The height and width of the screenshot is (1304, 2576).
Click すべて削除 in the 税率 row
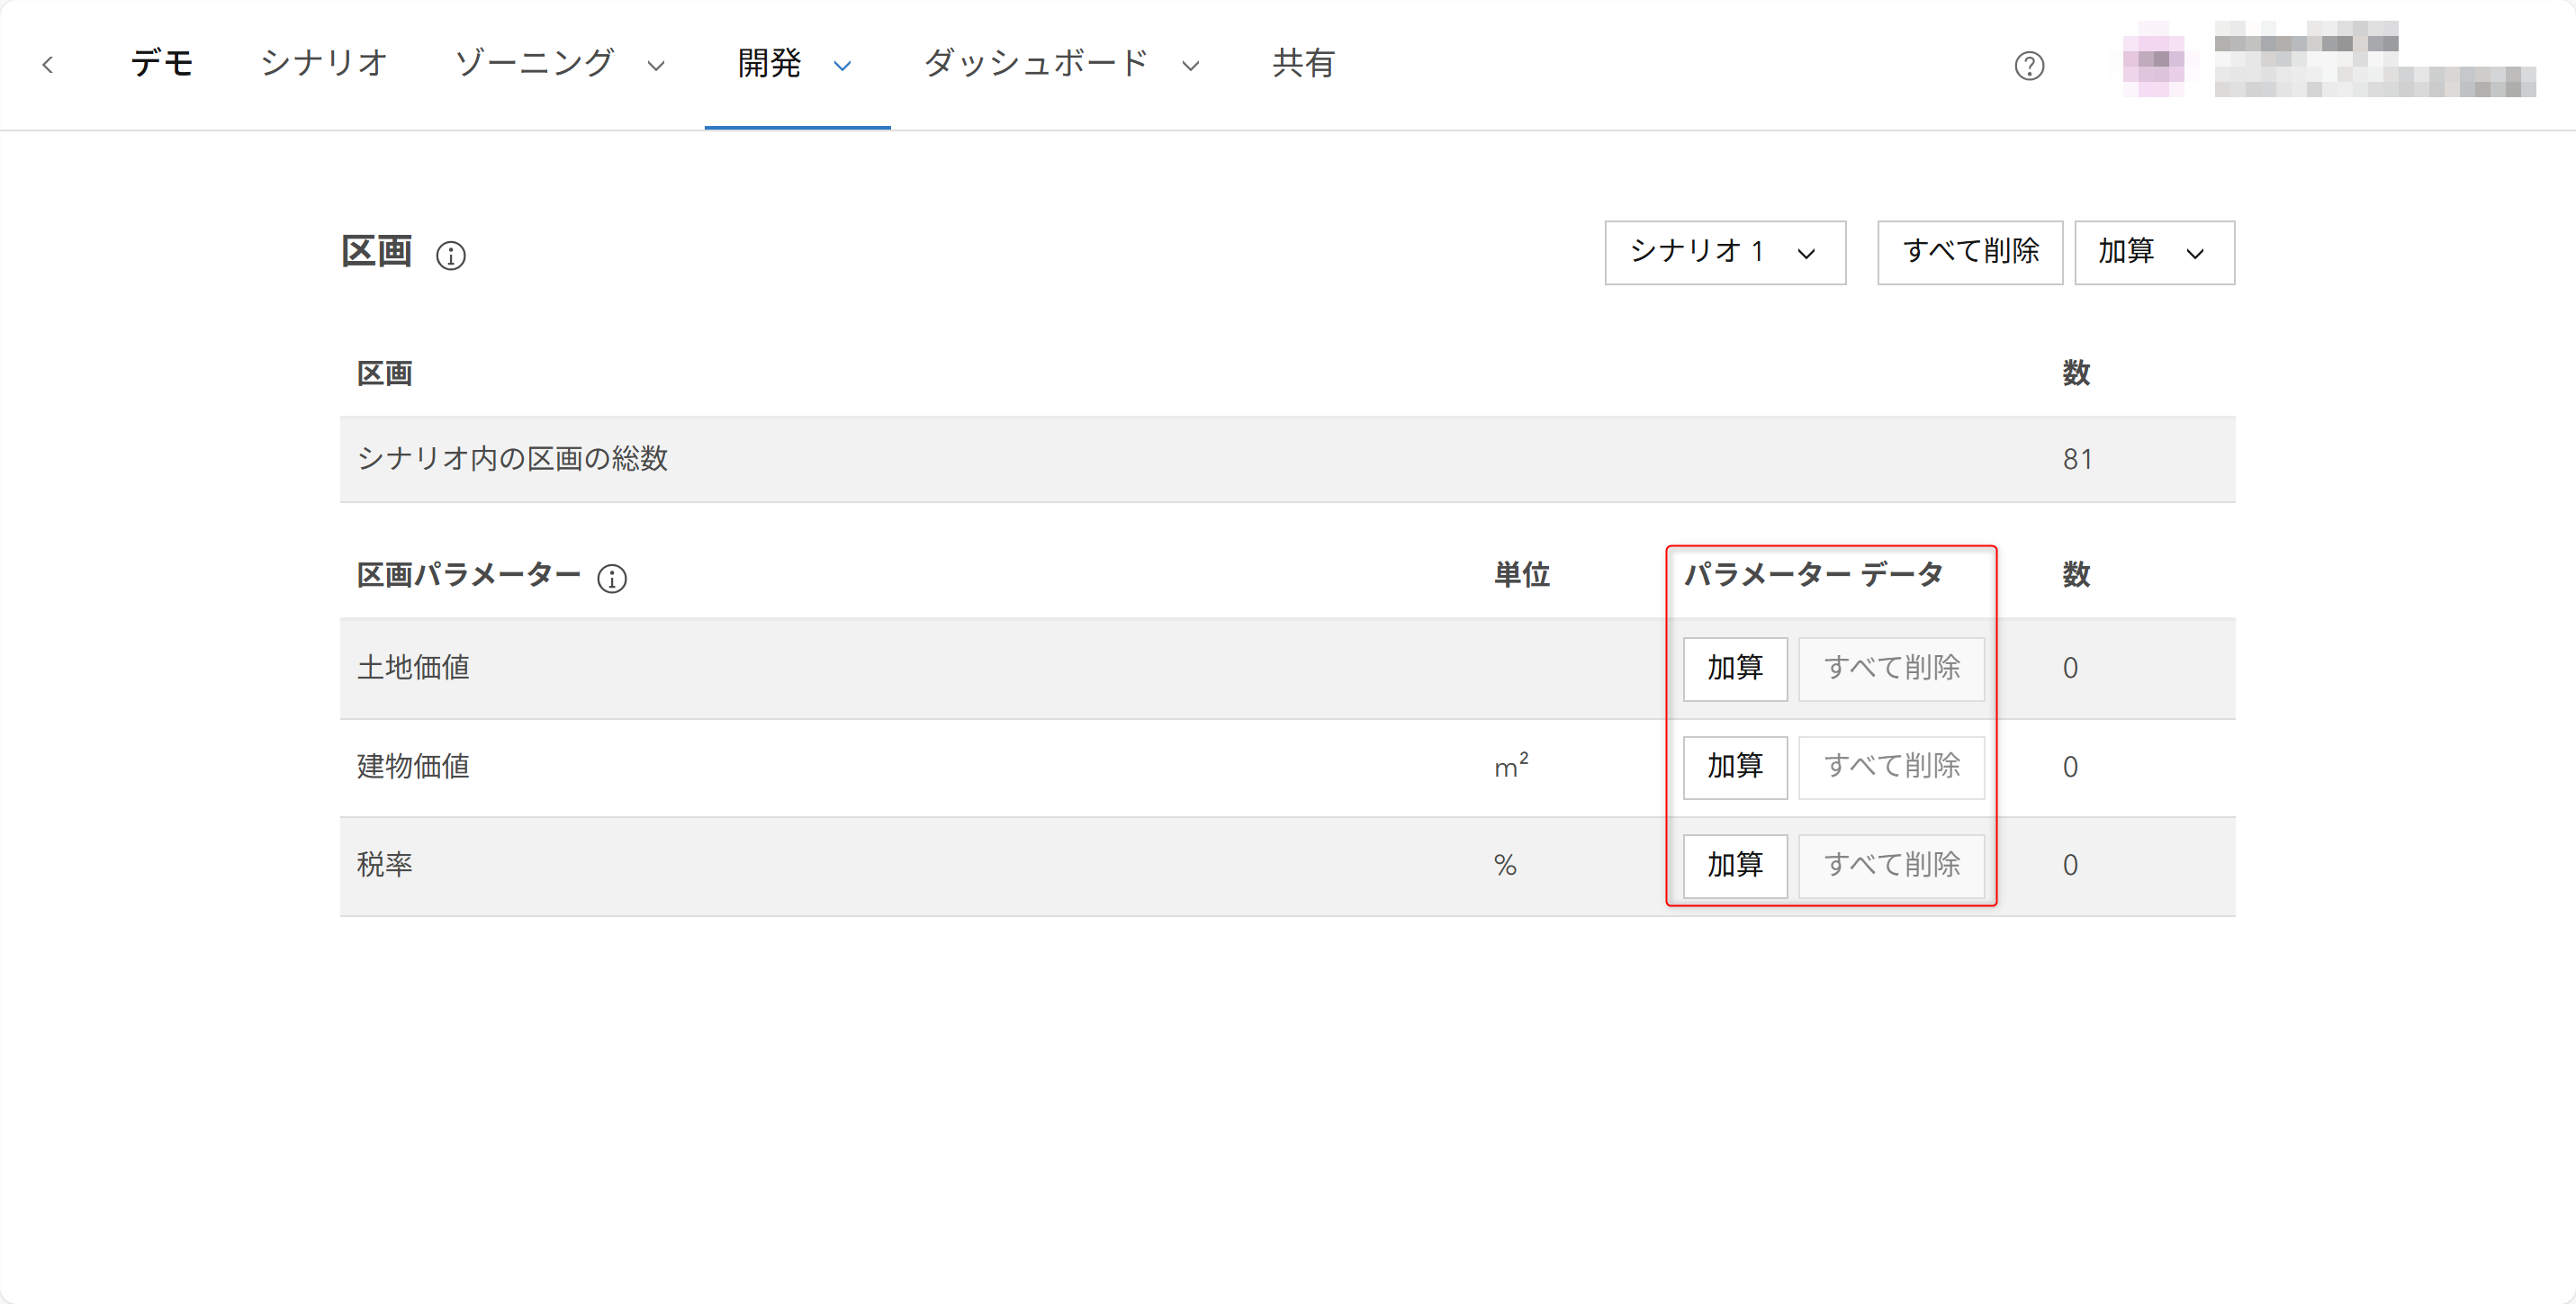coord(1890,865)
